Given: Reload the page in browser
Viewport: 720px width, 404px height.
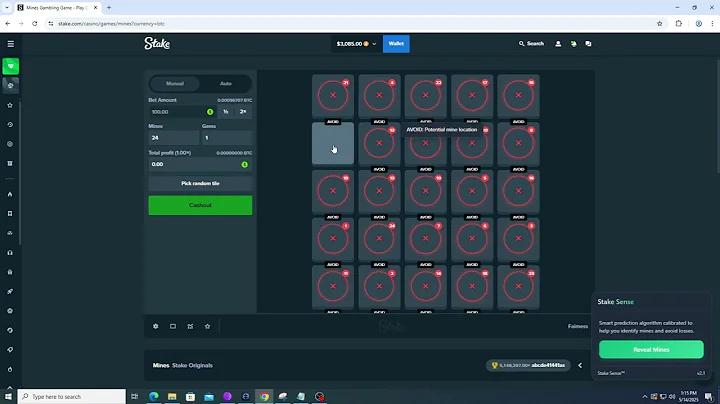Looking at the screenshot, I should (x=34, y=23).
